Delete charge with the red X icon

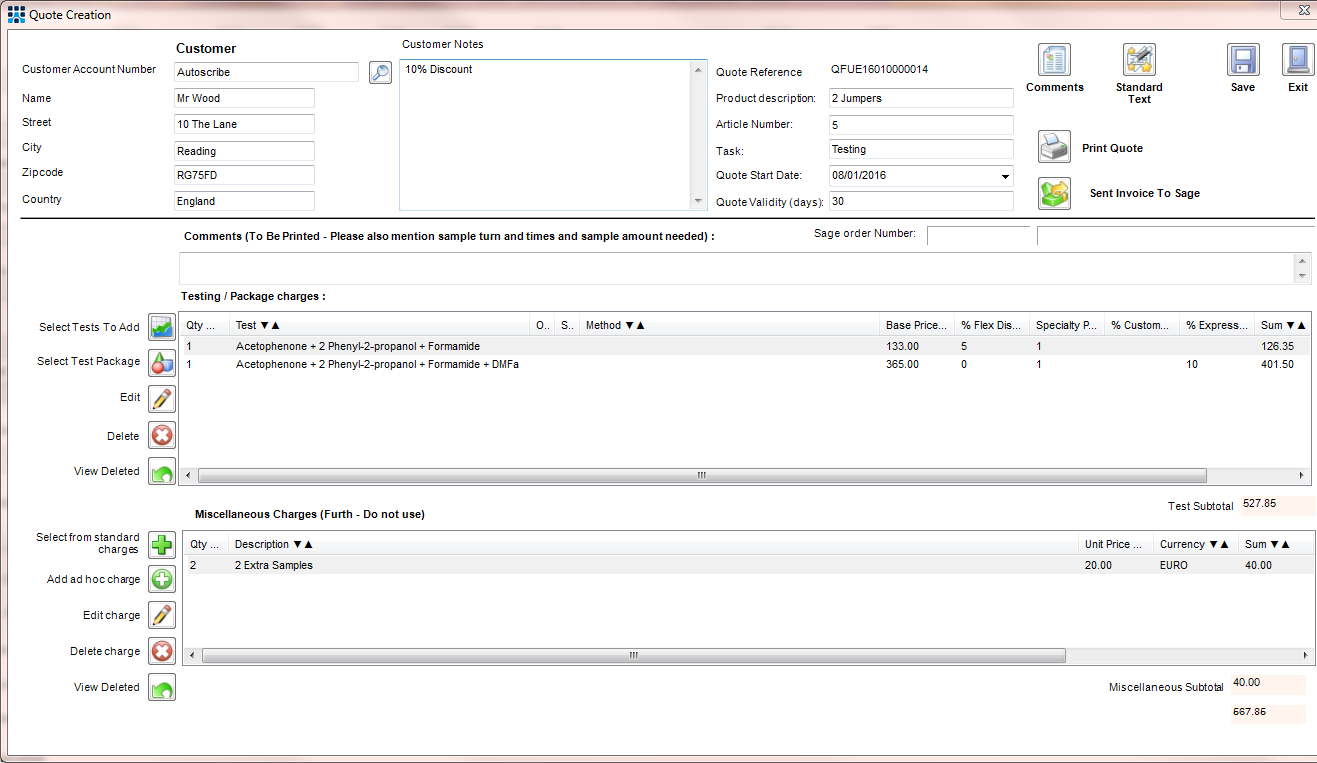pos(161,650)
